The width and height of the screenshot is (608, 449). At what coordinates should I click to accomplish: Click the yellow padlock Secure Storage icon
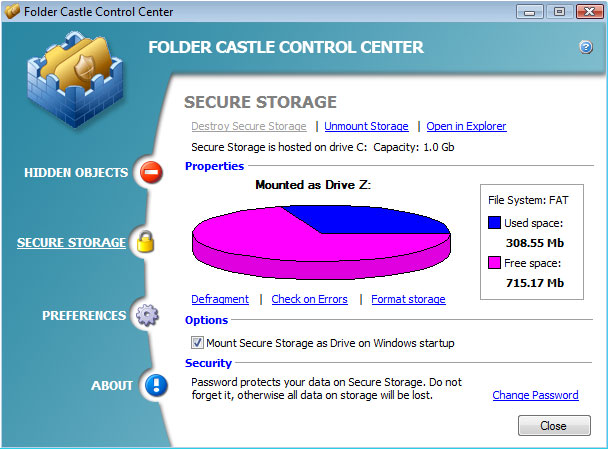click(x=146, y=242)
